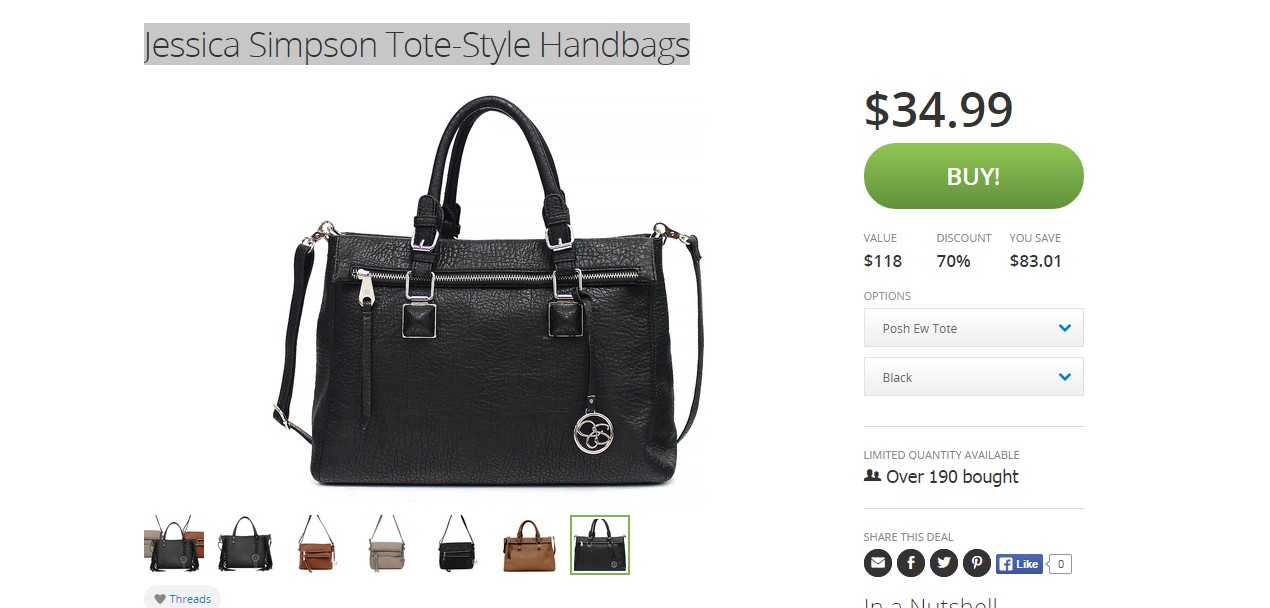Click the Facebook Like button

click(x=1019, y=564)
